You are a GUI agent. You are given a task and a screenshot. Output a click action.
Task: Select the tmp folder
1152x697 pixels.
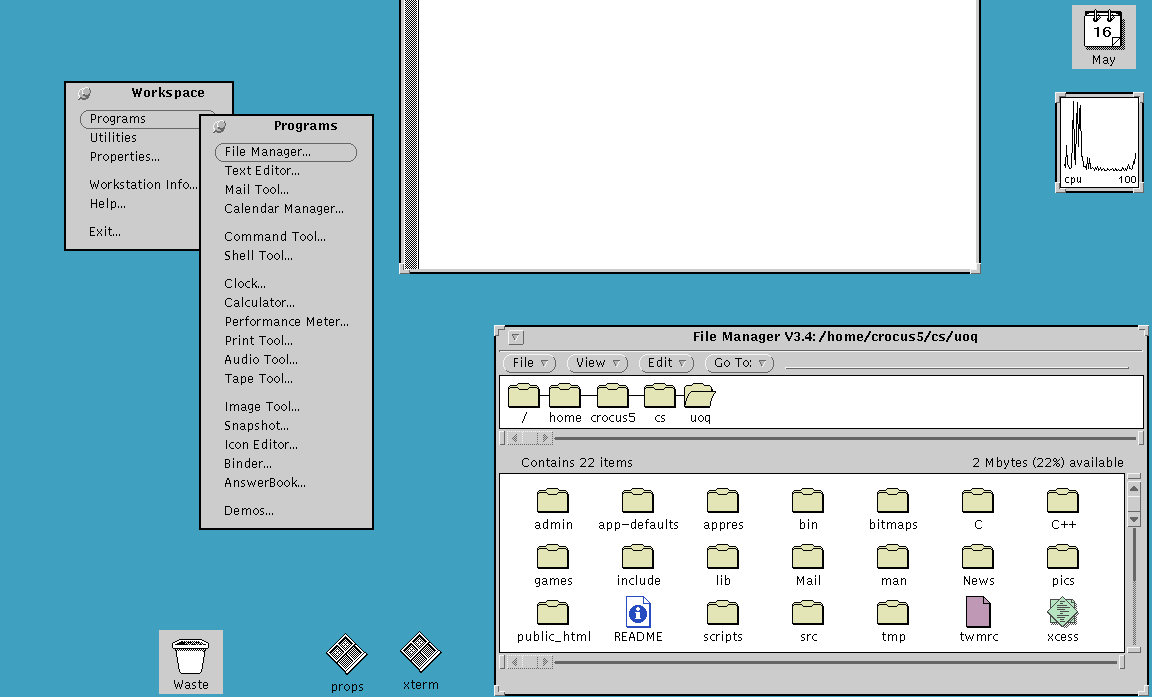click(x=893, y=613)
